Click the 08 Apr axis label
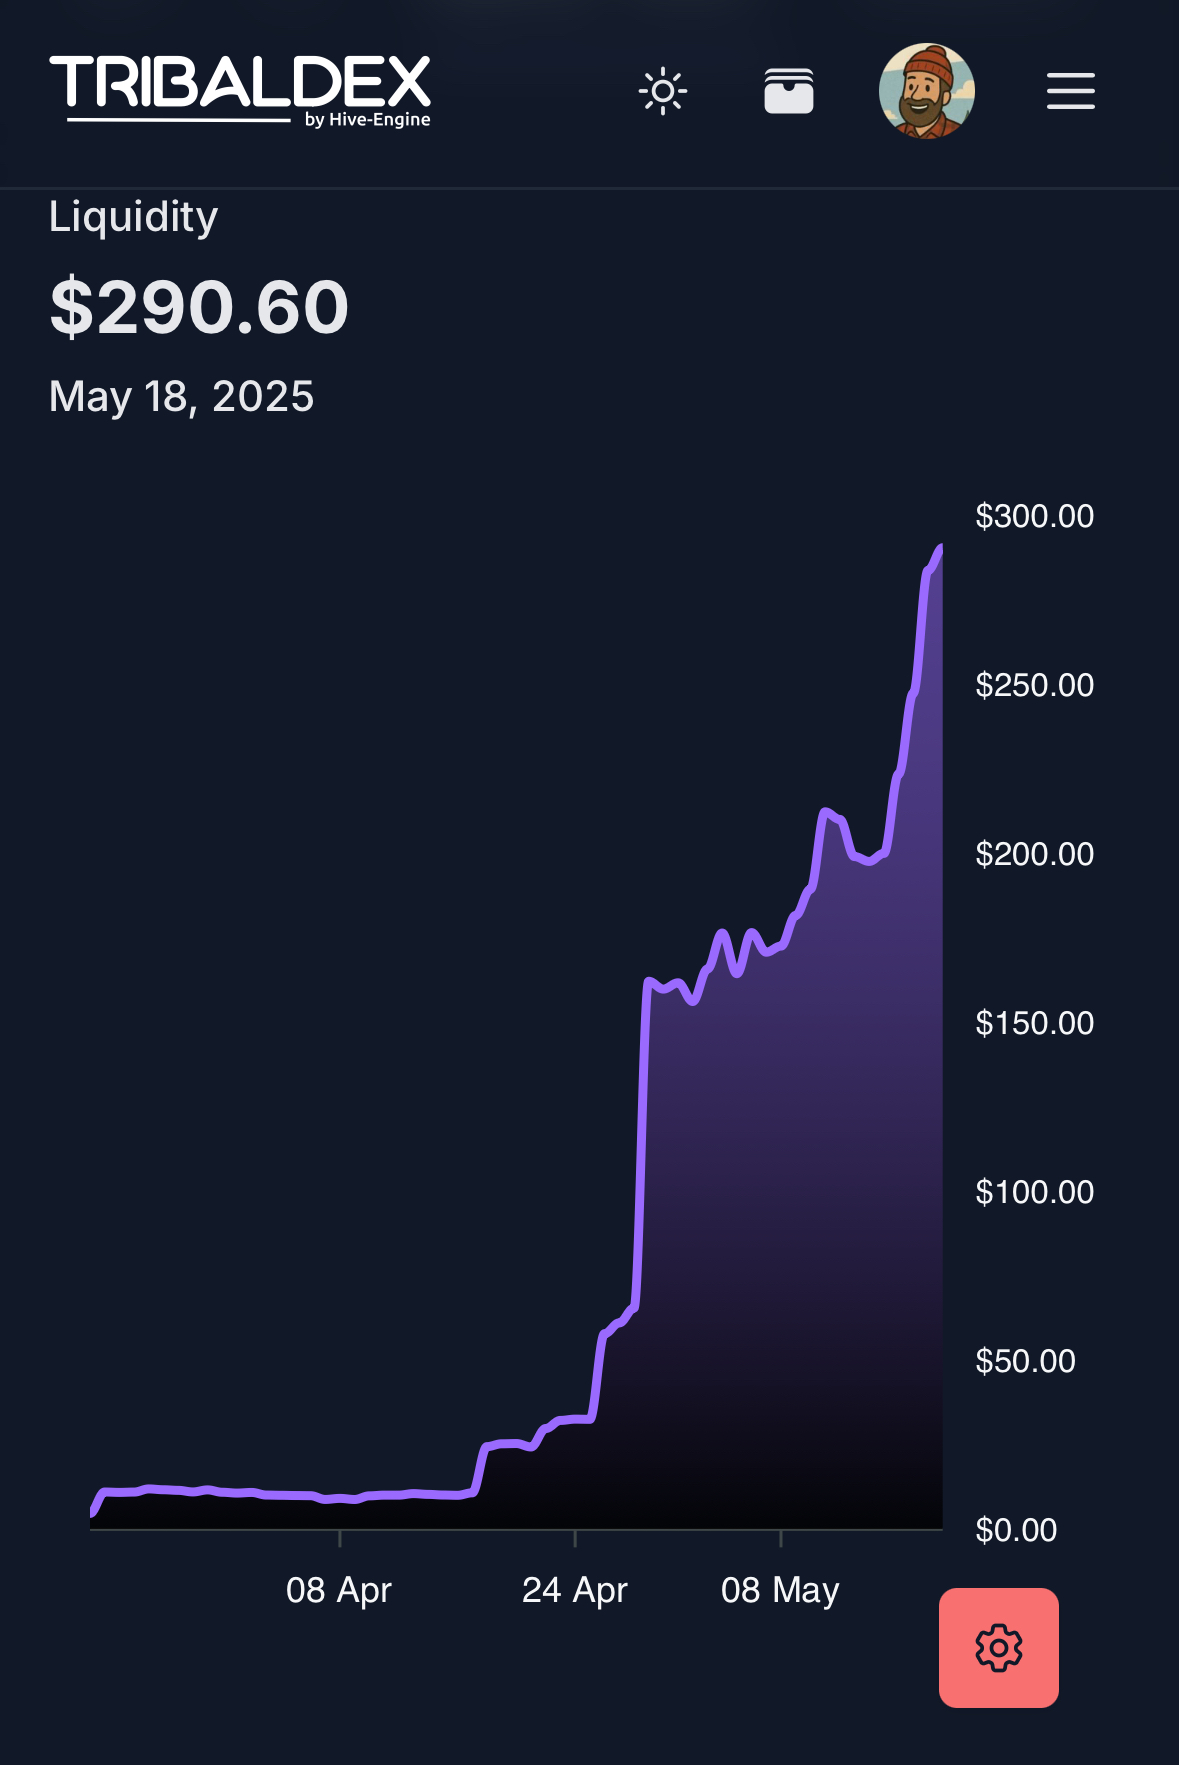 click(x=339, y=1590)
